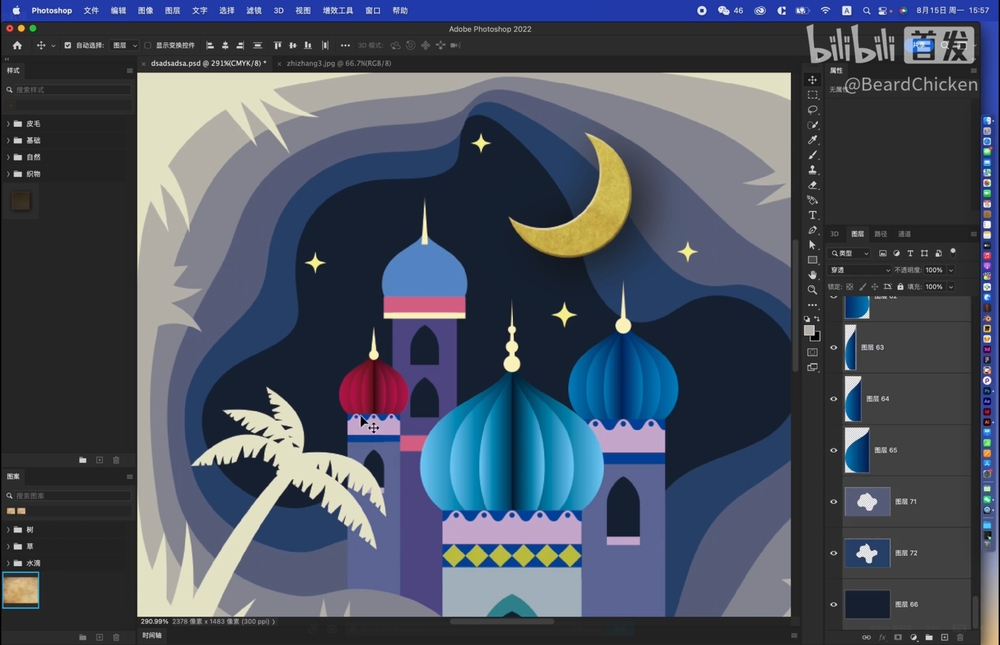Add a layer style with fx icon
The image size is (1000, 645).
click(882, 637)
